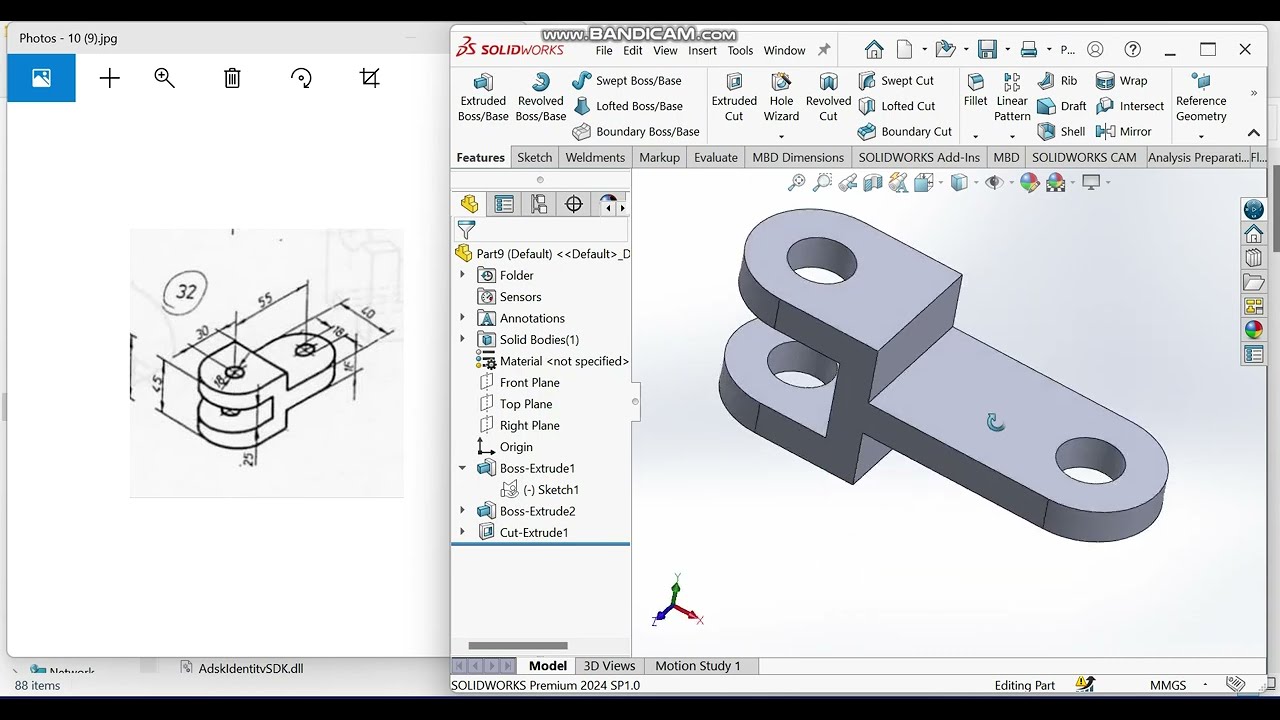Click the MMGS units status entry
Image resolution: width=1280 pixels, height=720 pixels.
1168,685
